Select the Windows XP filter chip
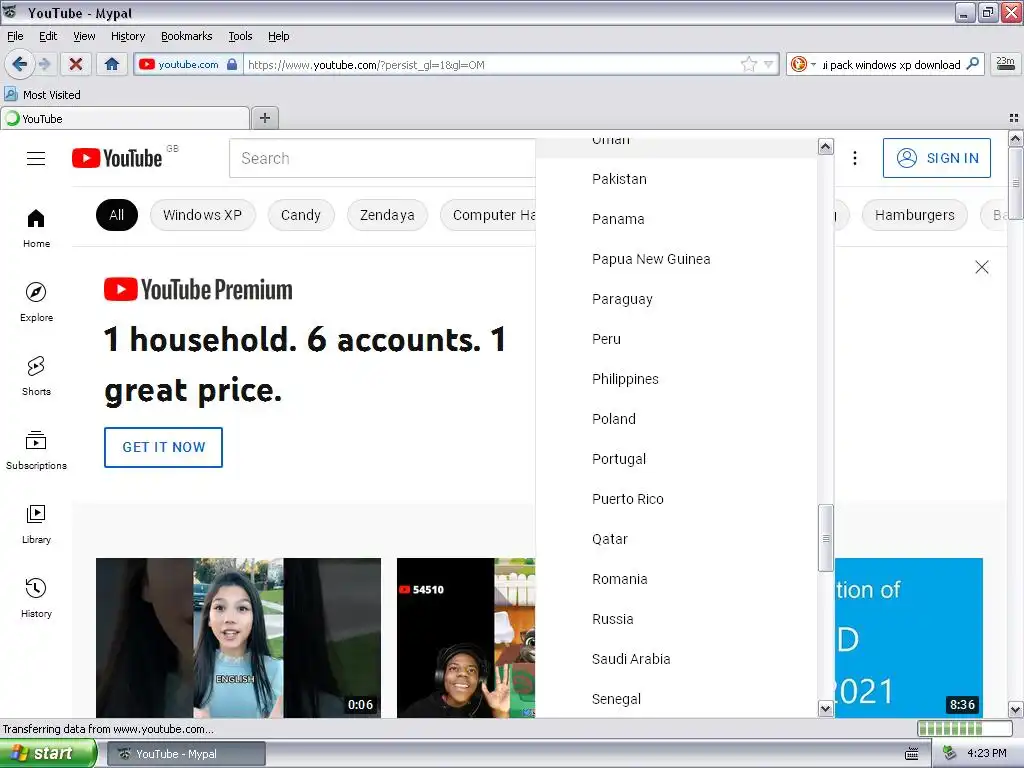1024x768 pixels. (202, 215)
